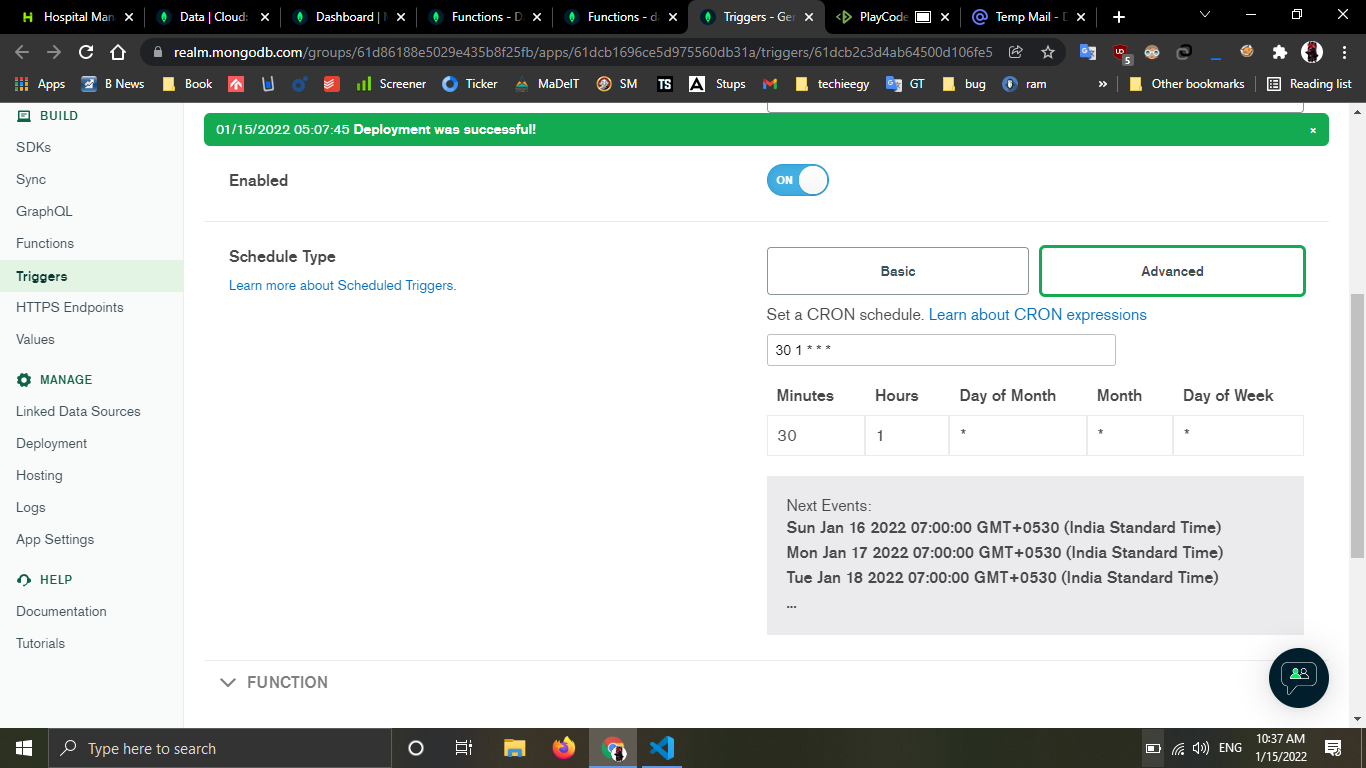Turn off the Enabled toggle
The height and width of the screenshot is (768, 1366).
(797, 180)
